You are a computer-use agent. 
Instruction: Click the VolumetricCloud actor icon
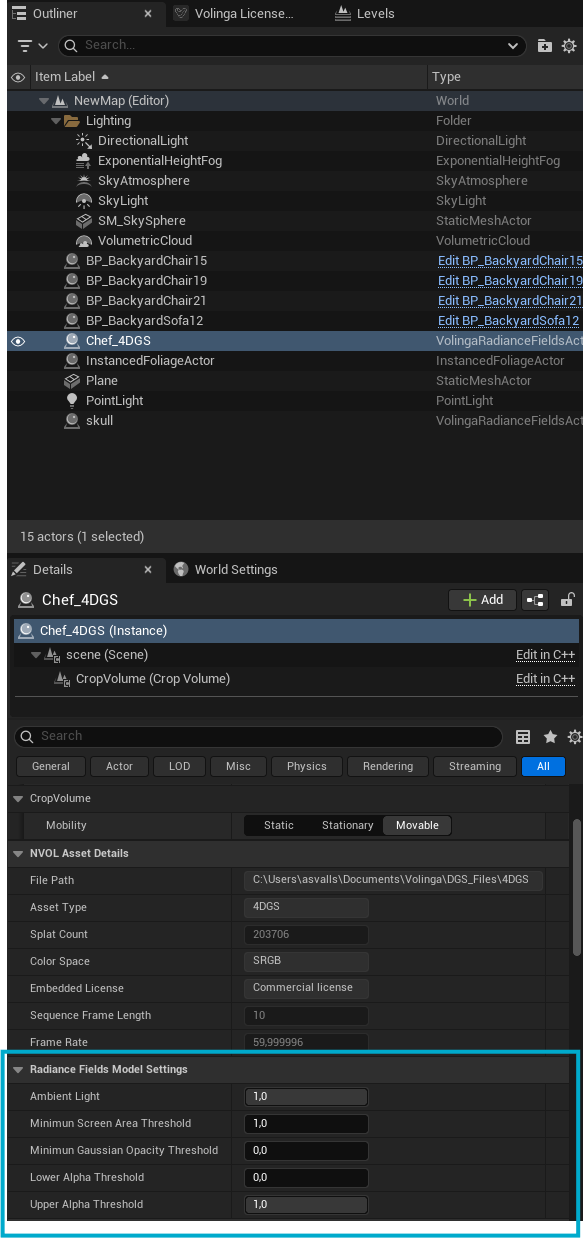pos(84,241)
